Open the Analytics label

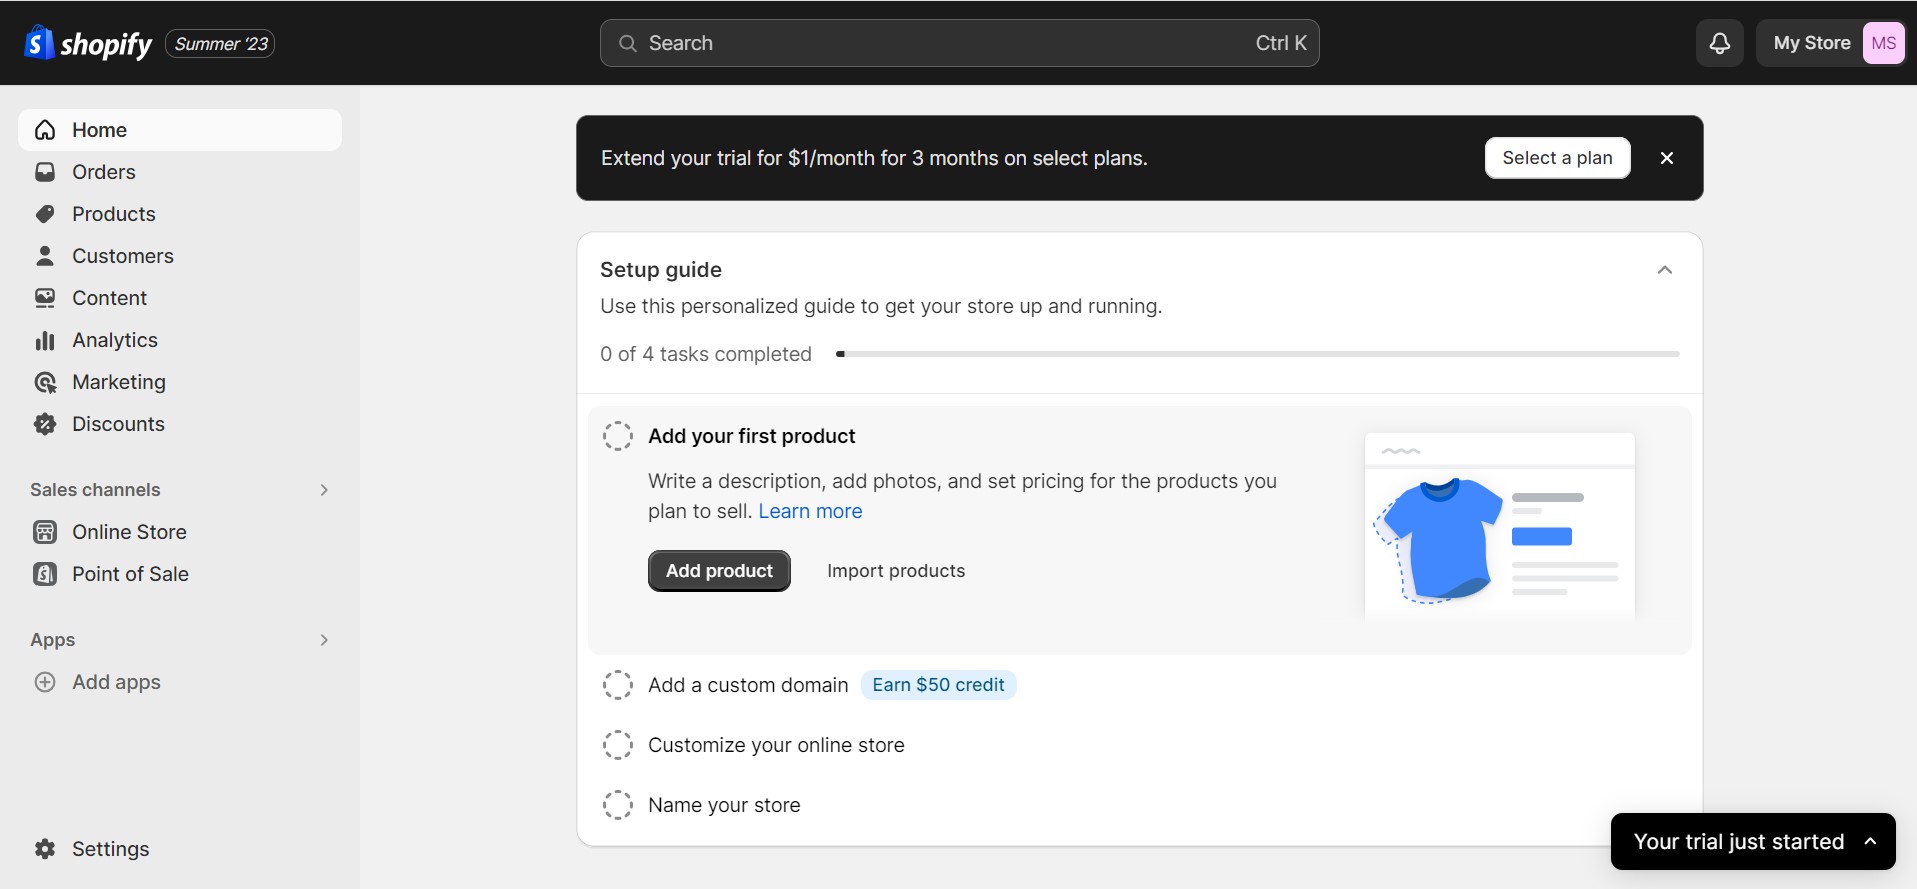(115, 340)
